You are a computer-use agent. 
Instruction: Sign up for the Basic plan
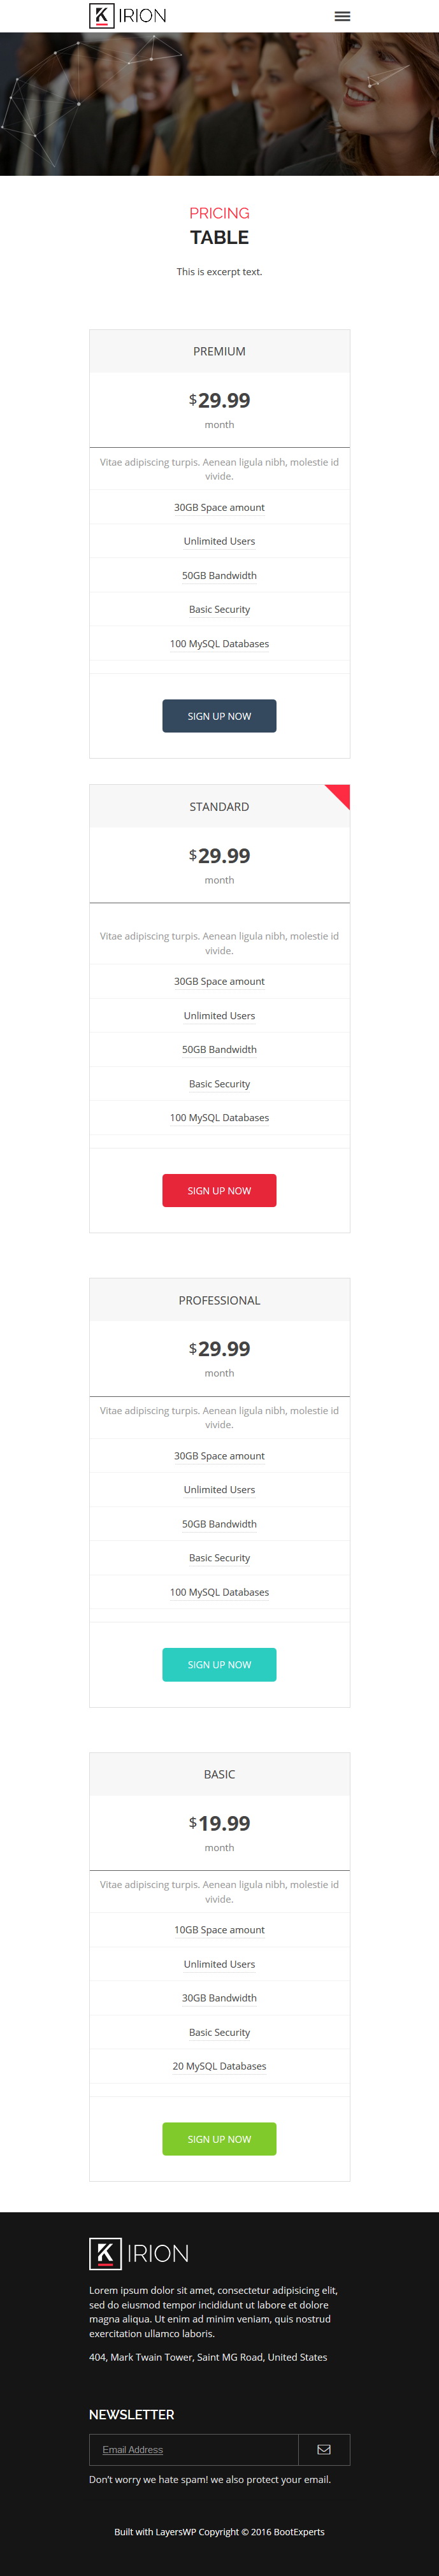point(219,2138)
